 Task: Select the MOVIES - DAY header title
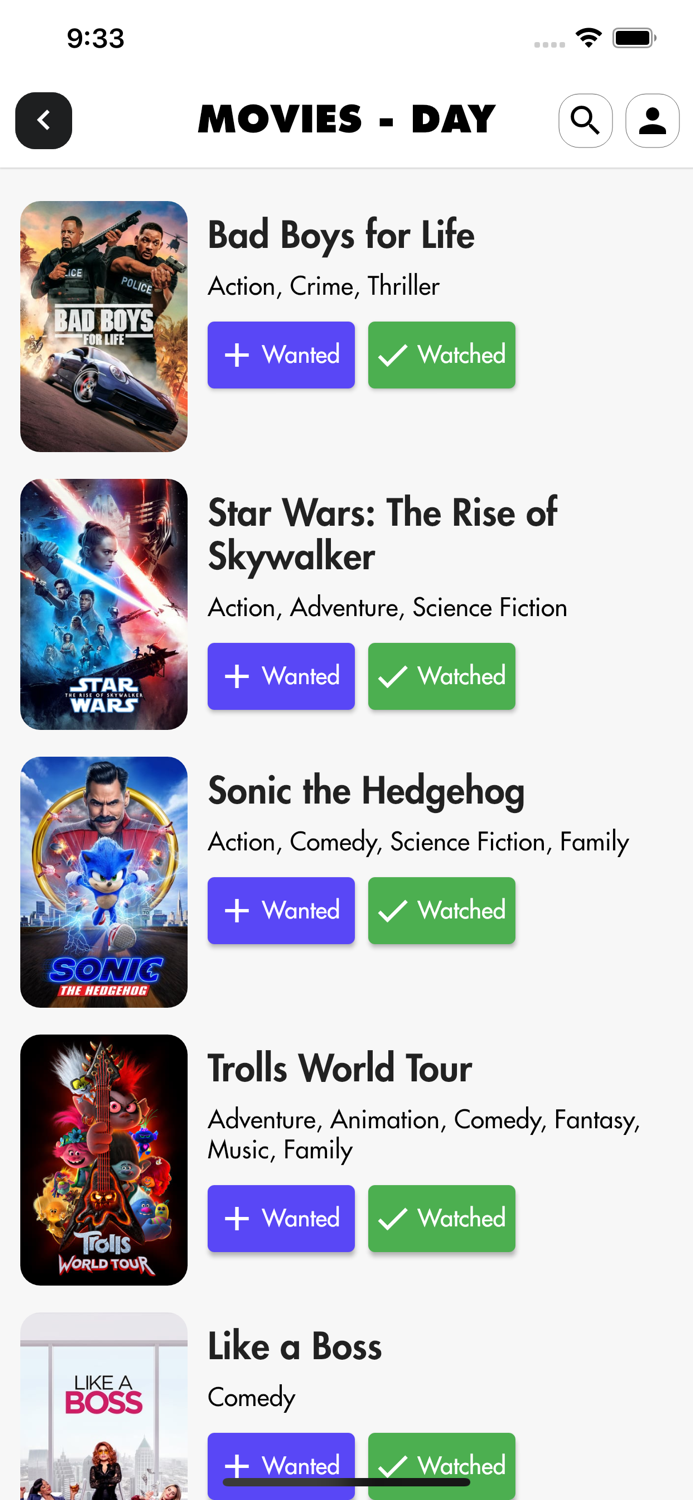tap(346, 118)
